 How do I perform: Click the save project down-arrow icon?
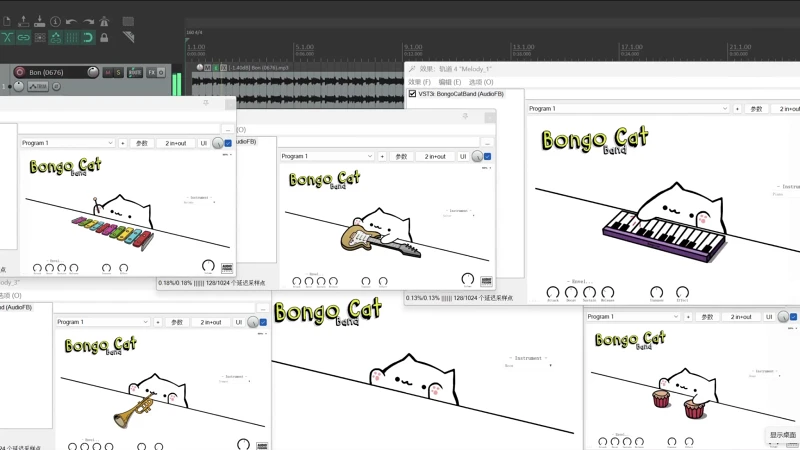tap(40, 21)
